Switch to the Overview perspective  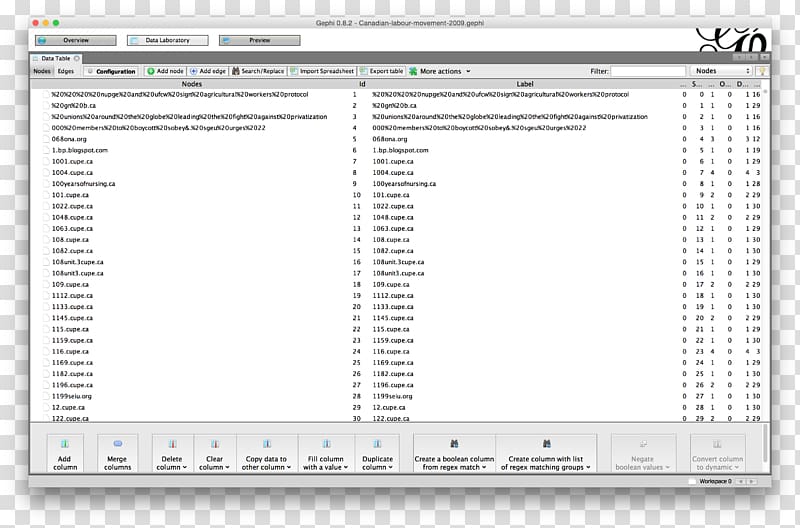(76, 40)
